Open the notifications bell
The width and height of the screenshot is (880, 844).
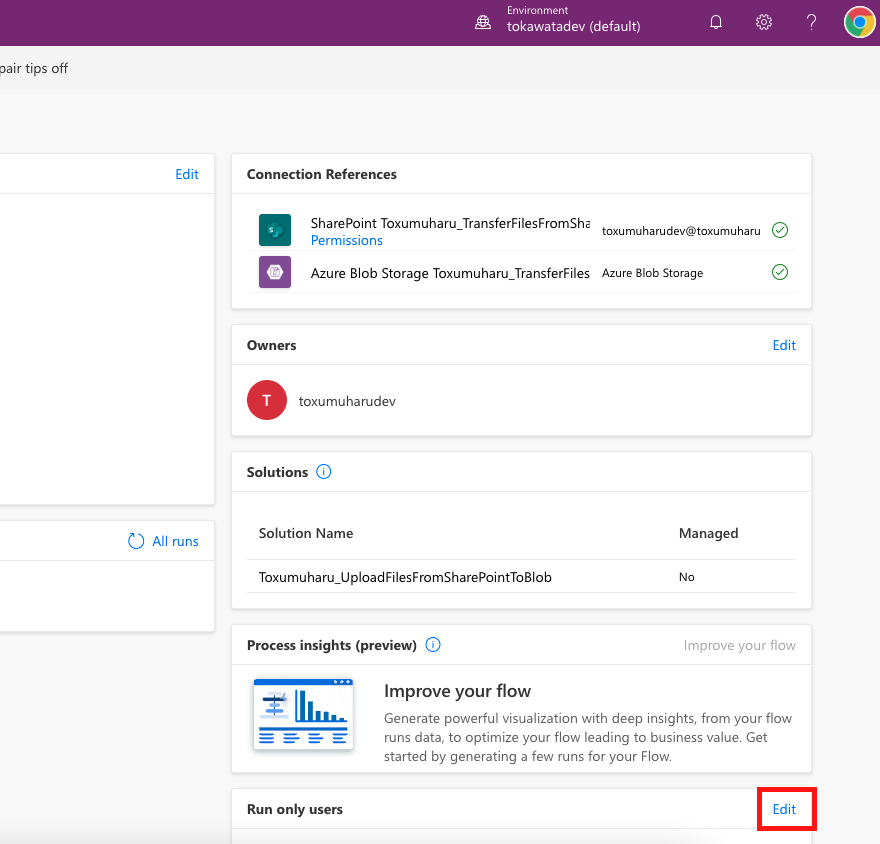pos(715,21)
